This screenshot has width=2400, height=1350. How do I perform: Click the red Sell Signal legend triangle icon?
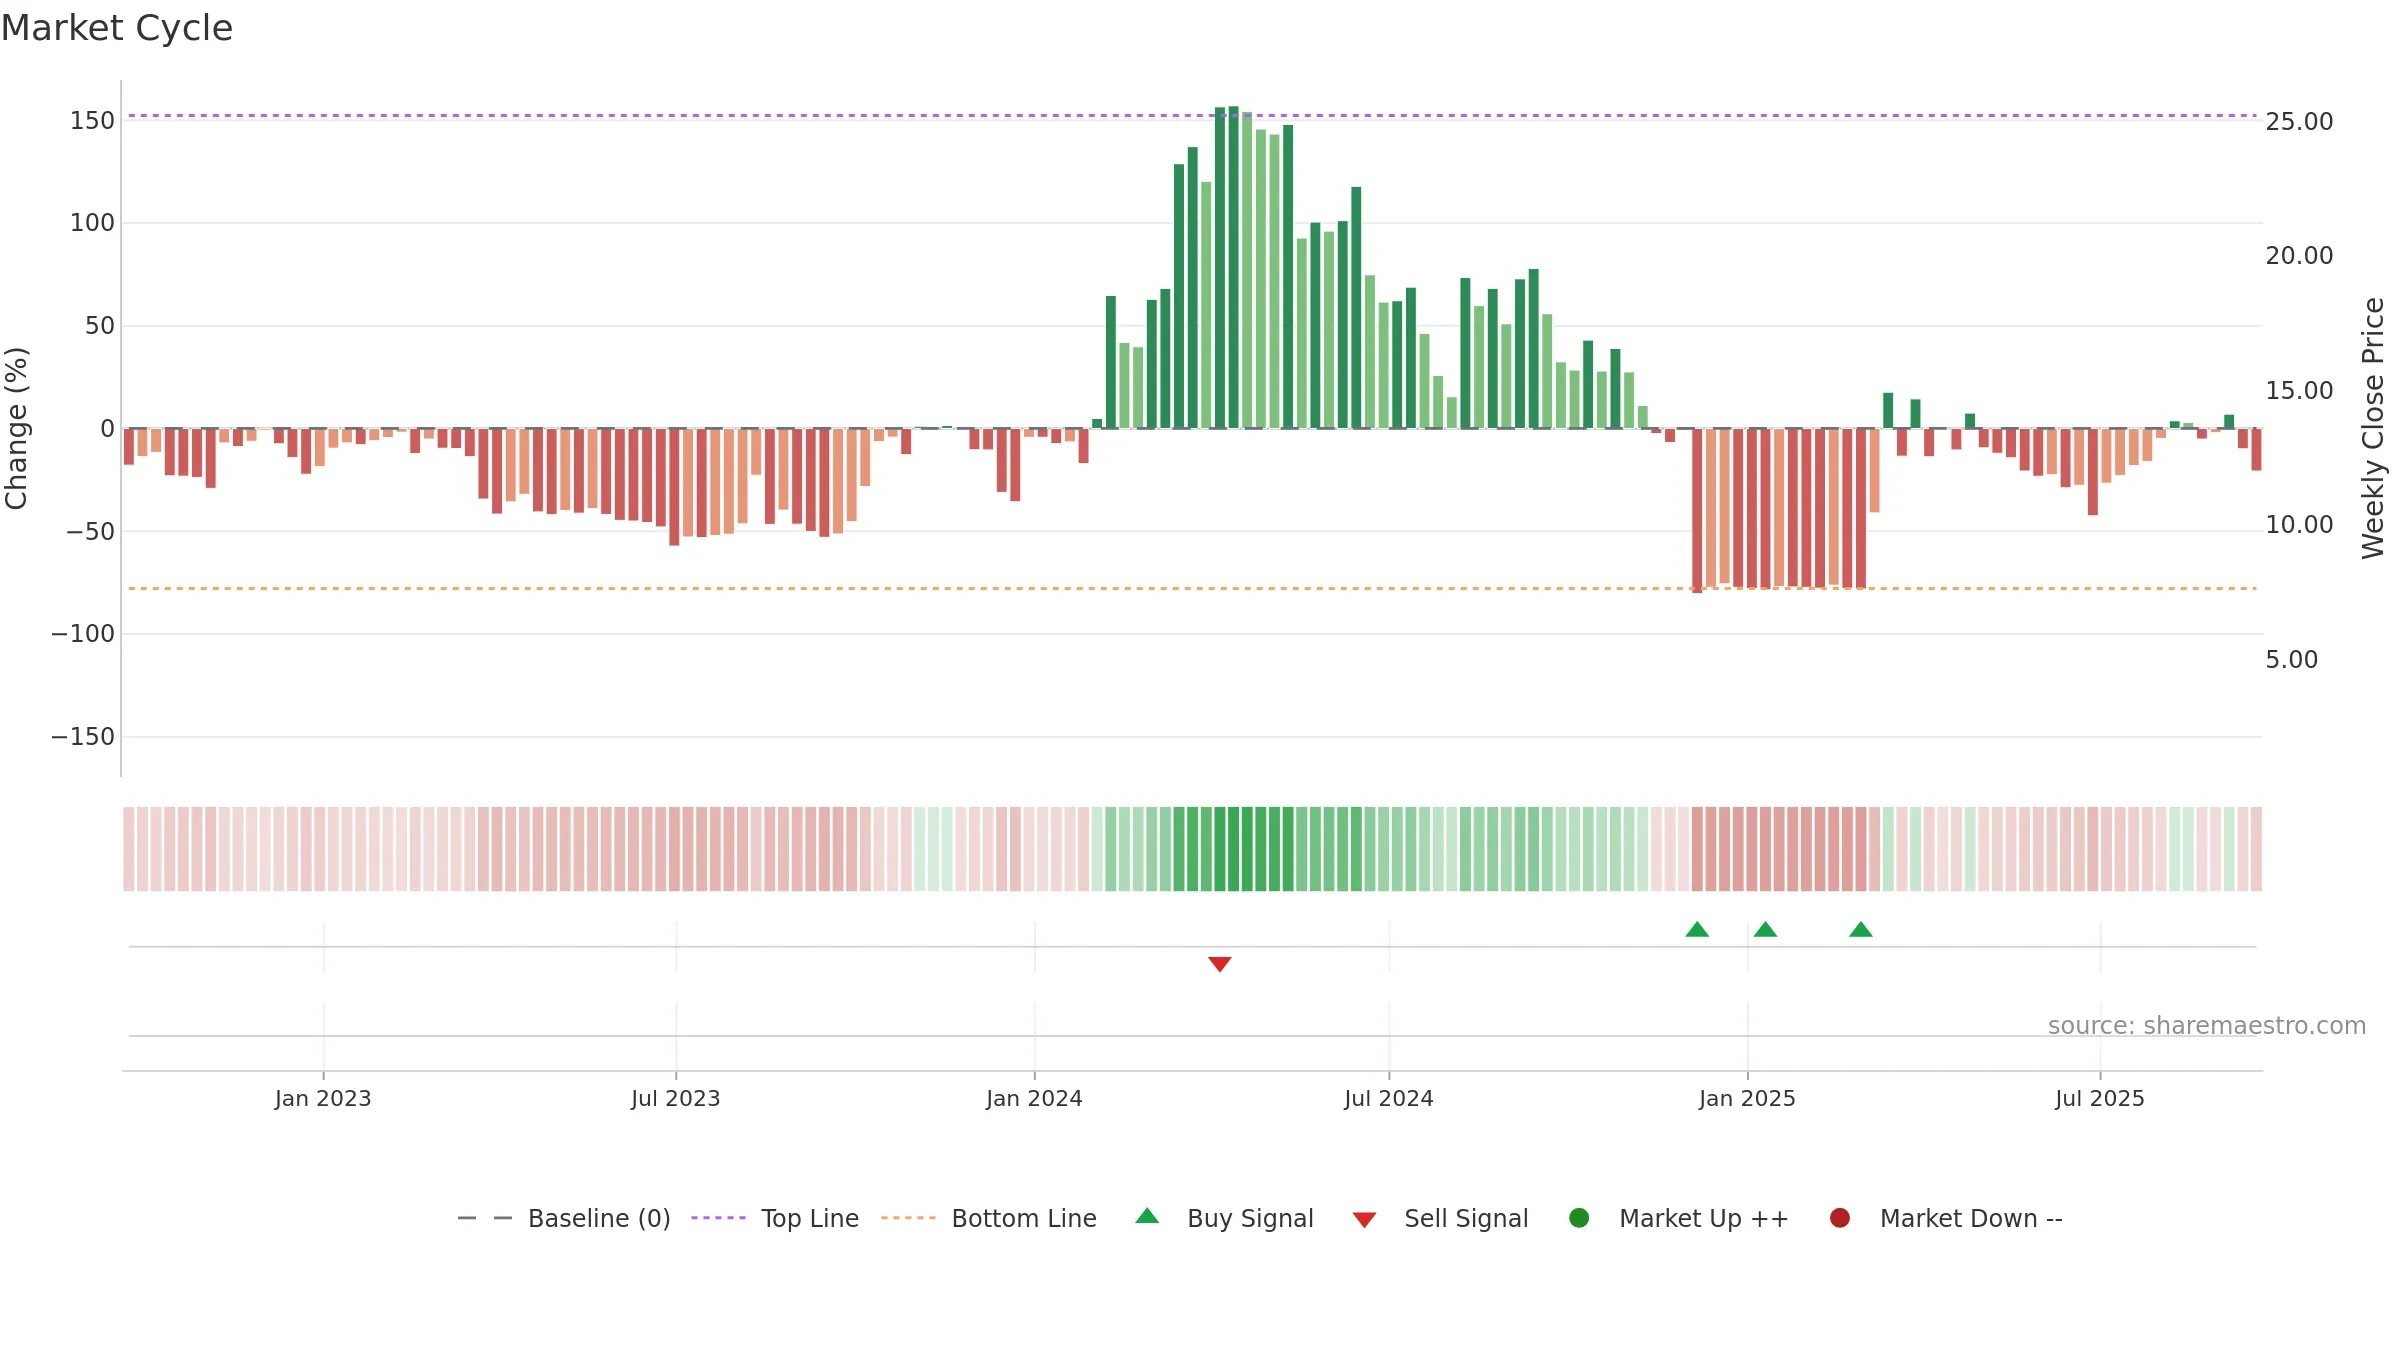click(x=1364, y=1220)
